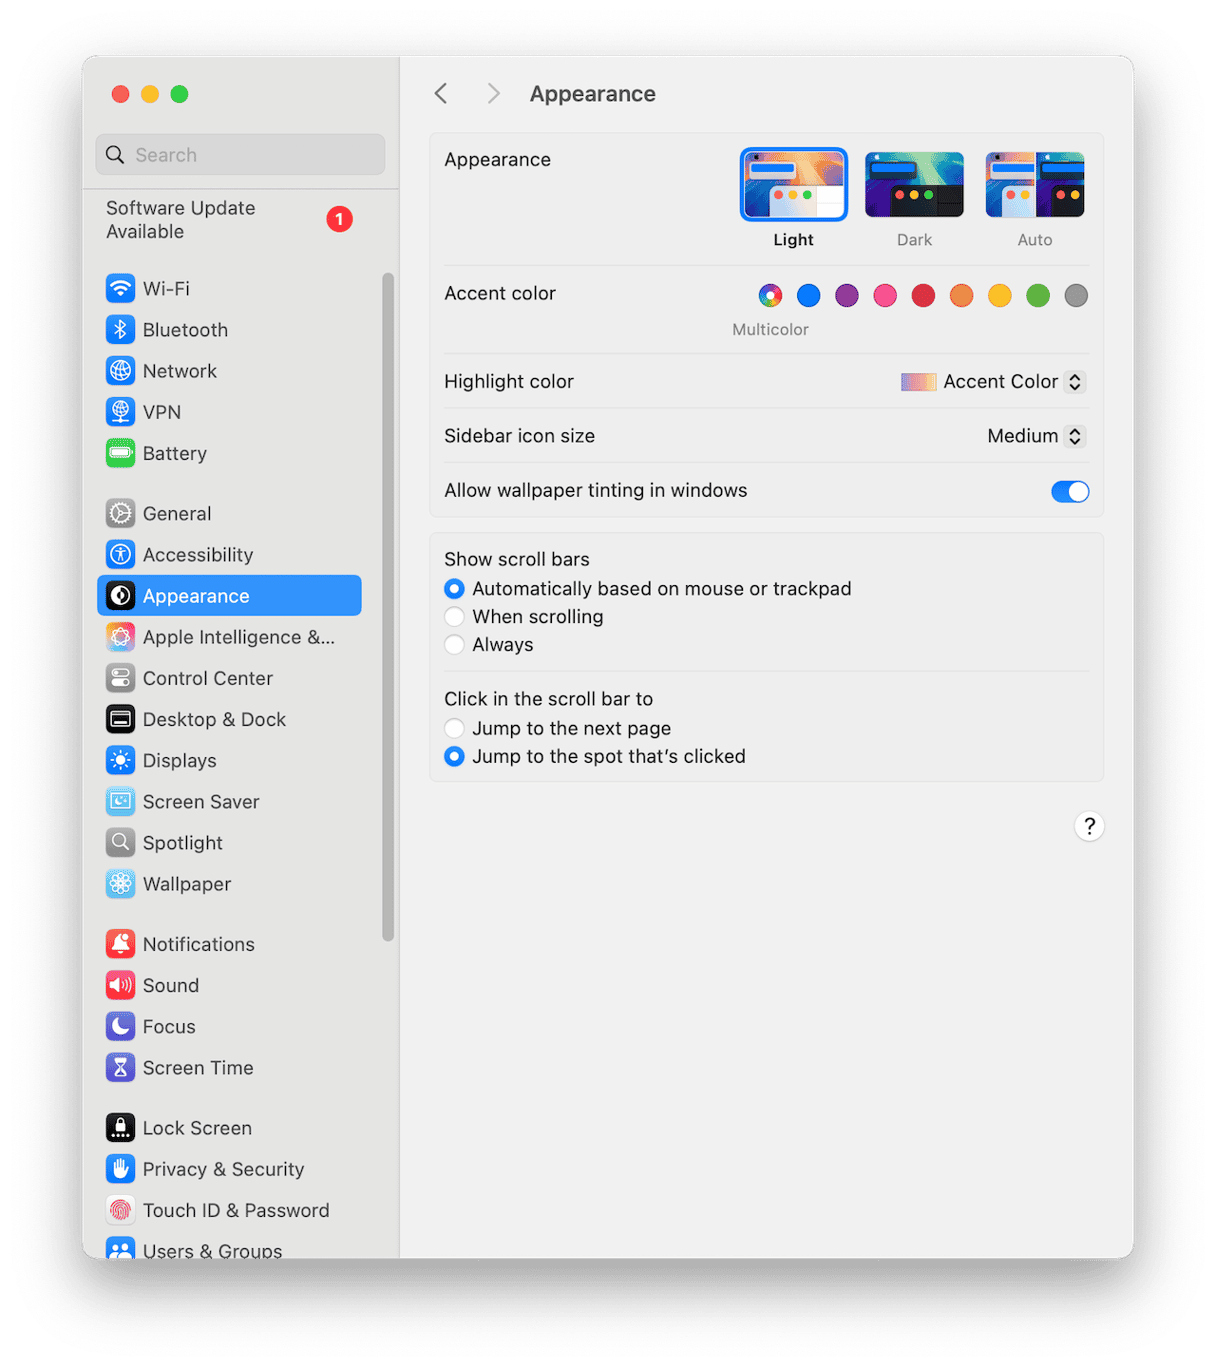Open Desktop & Dock icon

coord(120,719)
